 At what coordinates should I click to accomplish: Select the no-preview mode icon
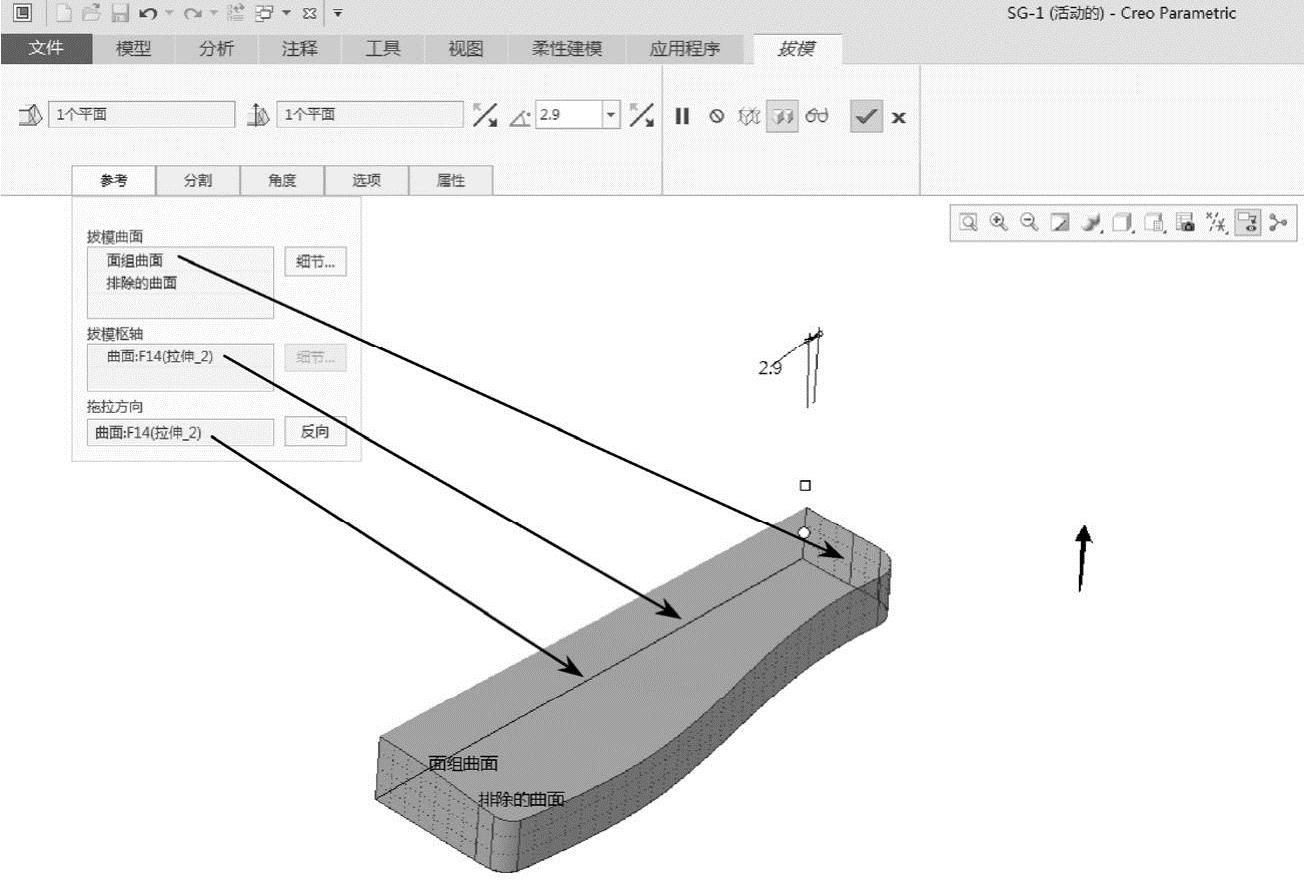tap(716, 116)
